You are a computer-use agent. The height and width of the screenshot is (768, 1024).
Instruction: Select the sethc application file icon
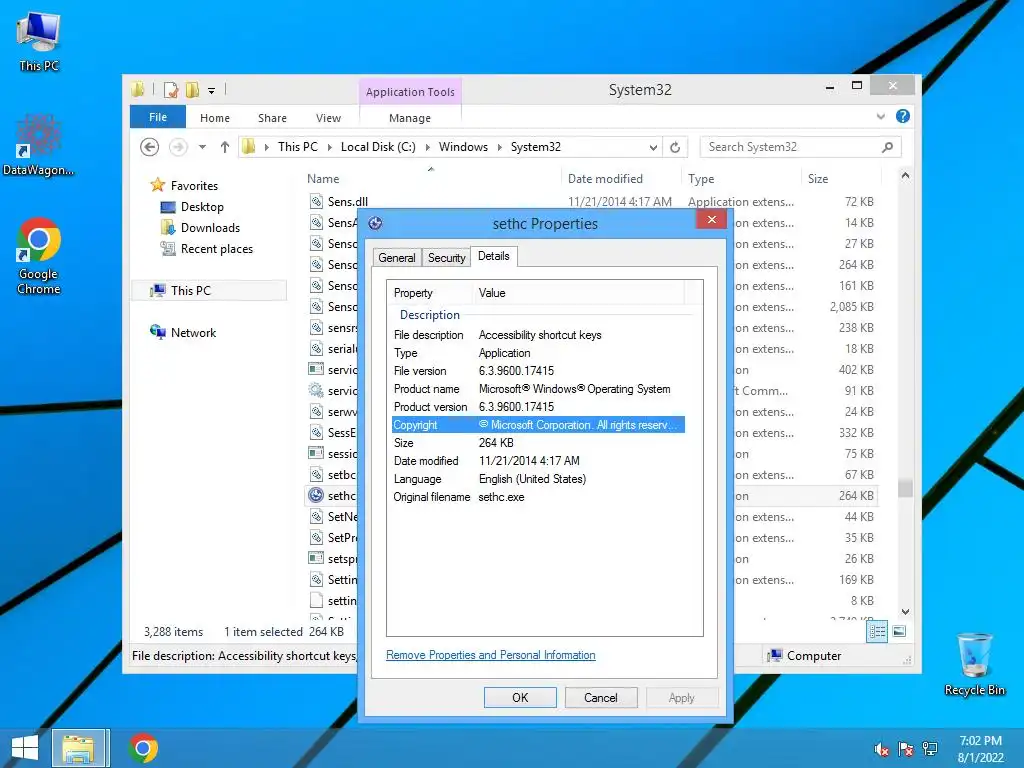coord(316,496)
